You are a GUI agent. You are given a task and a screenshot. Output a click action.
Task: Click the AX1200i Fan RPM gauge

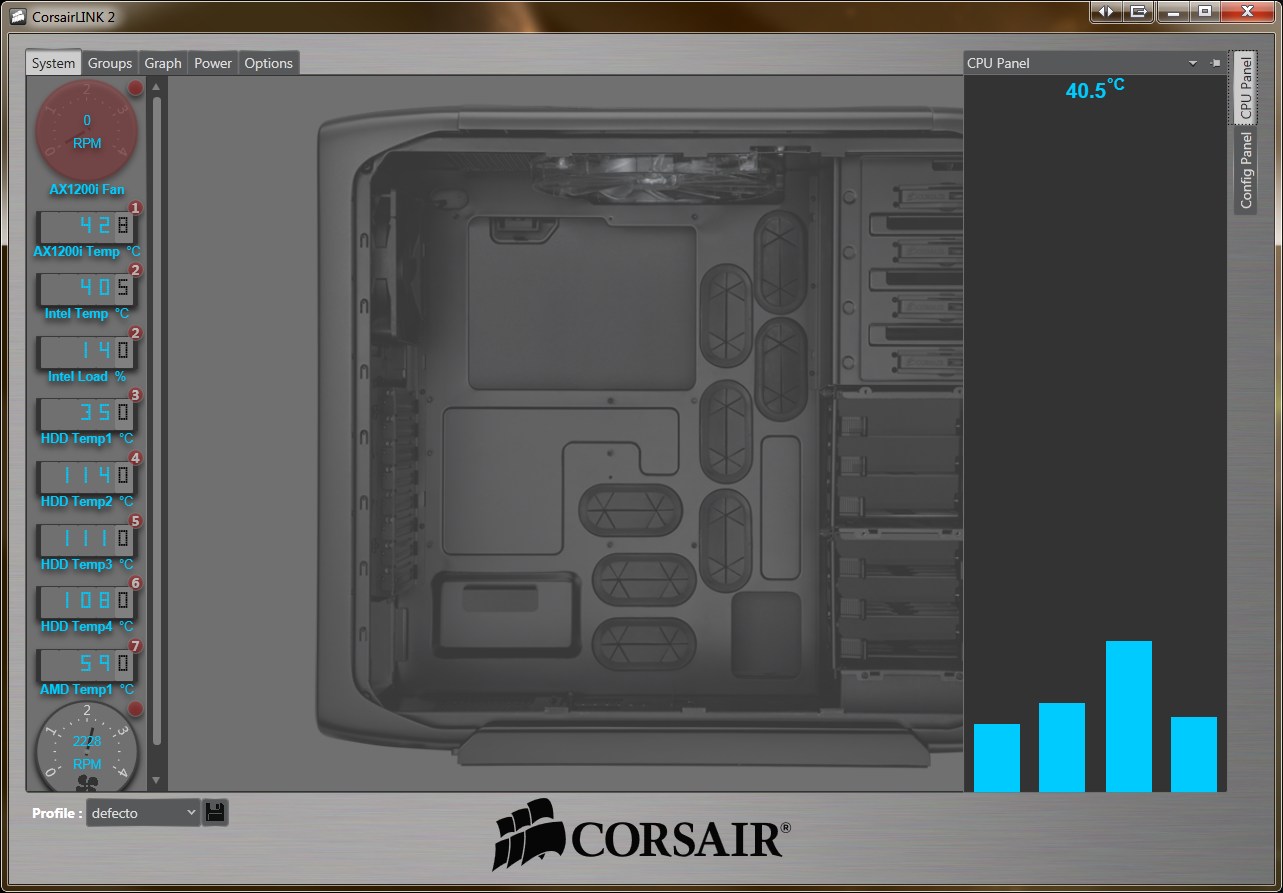pos(86,130)
